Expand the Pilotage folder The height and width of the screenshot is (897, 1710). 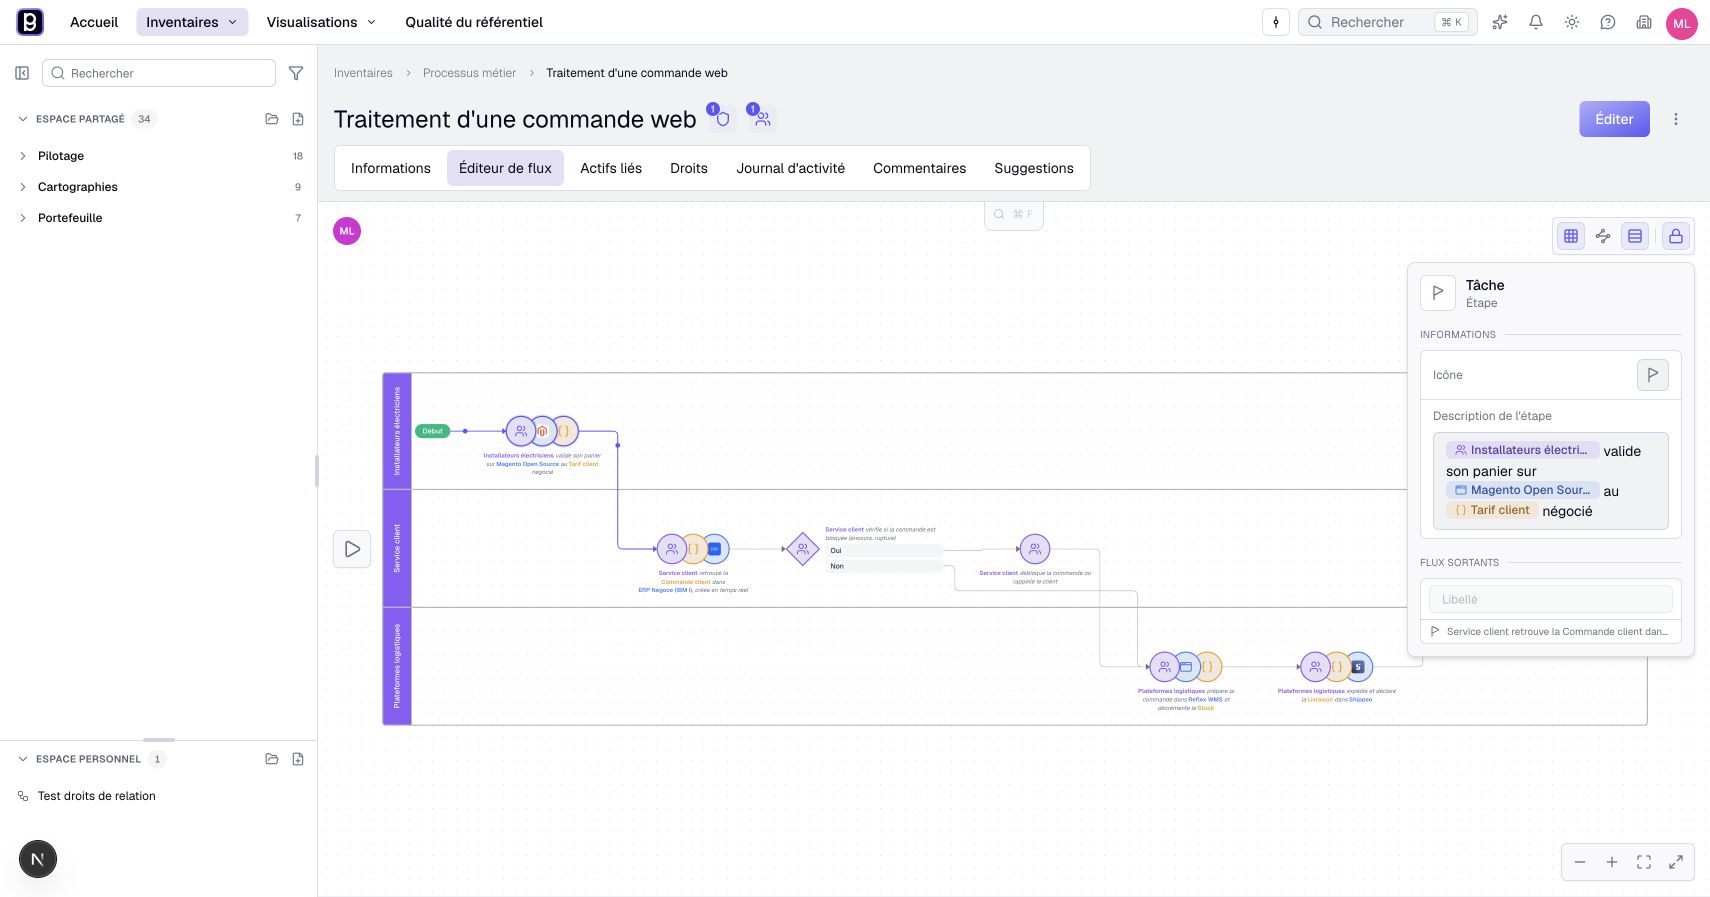23,156
